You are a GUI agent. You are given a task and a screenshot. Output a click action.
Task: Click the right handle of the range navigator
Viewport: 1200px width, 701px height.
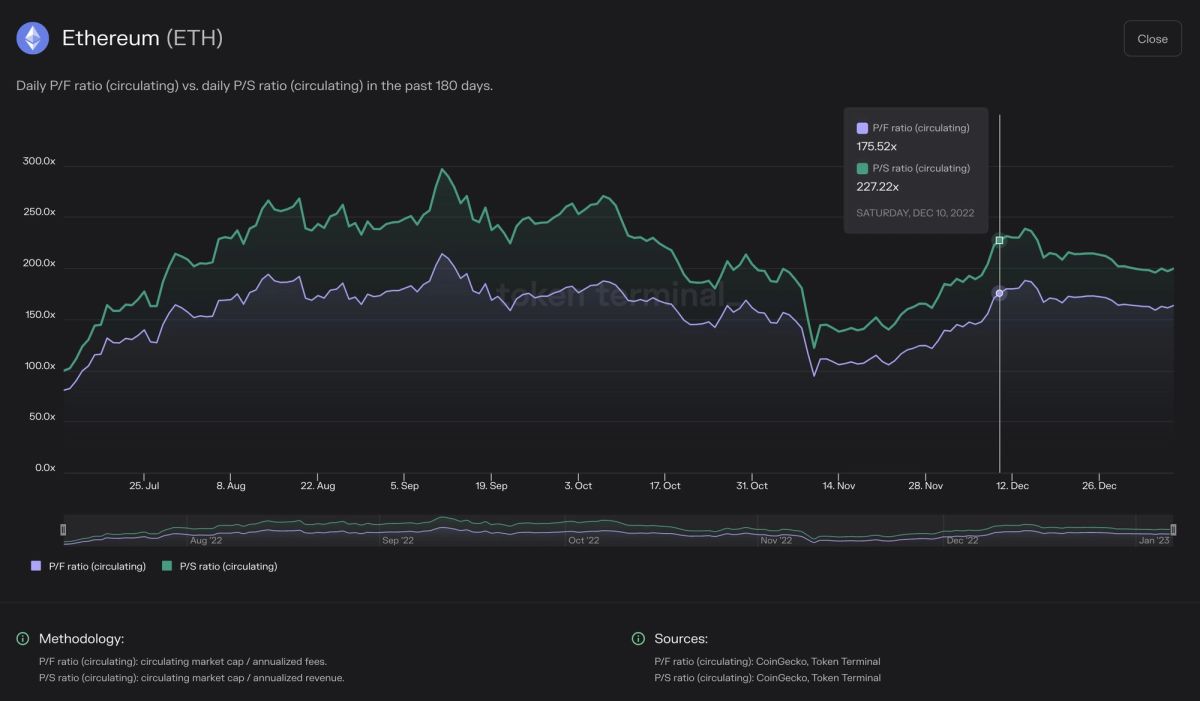[x=1173, y=529]
